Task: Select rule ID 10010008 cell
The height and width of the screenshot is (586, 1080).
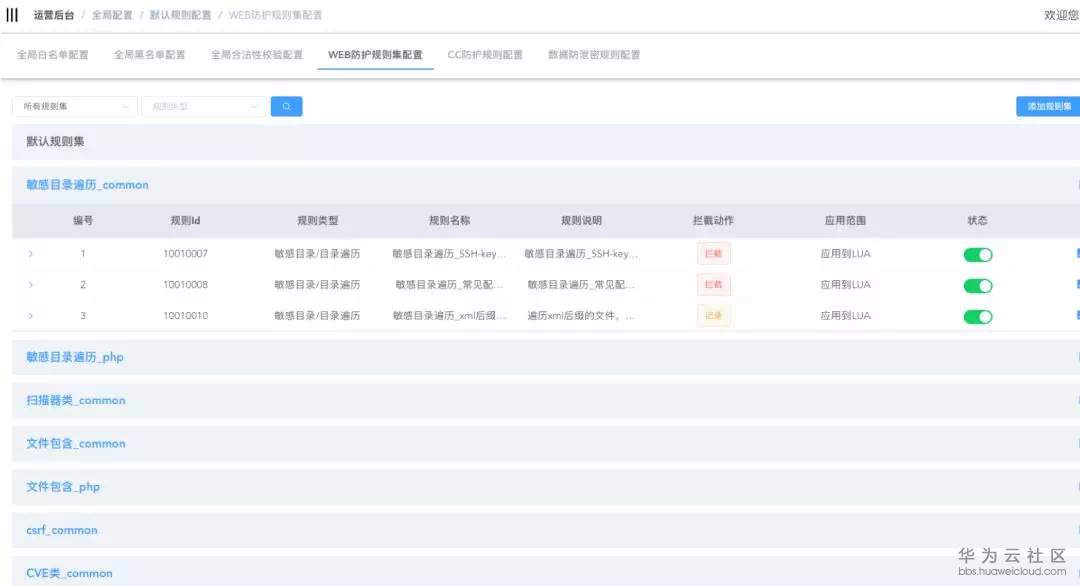Action: click(x=185, y=285)
